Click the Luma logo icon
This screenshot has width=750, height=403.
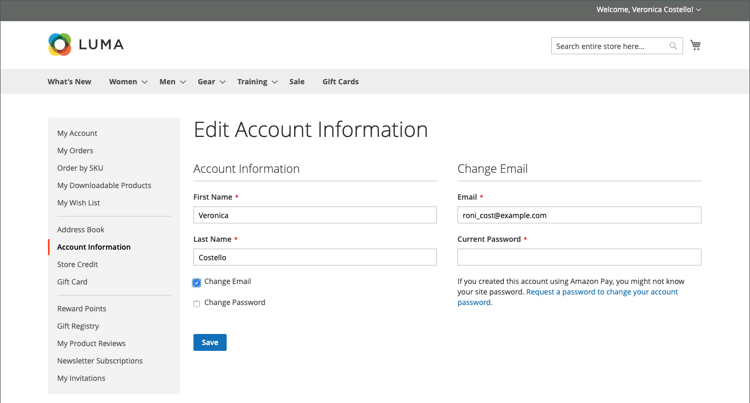click(x=60, y=44)
